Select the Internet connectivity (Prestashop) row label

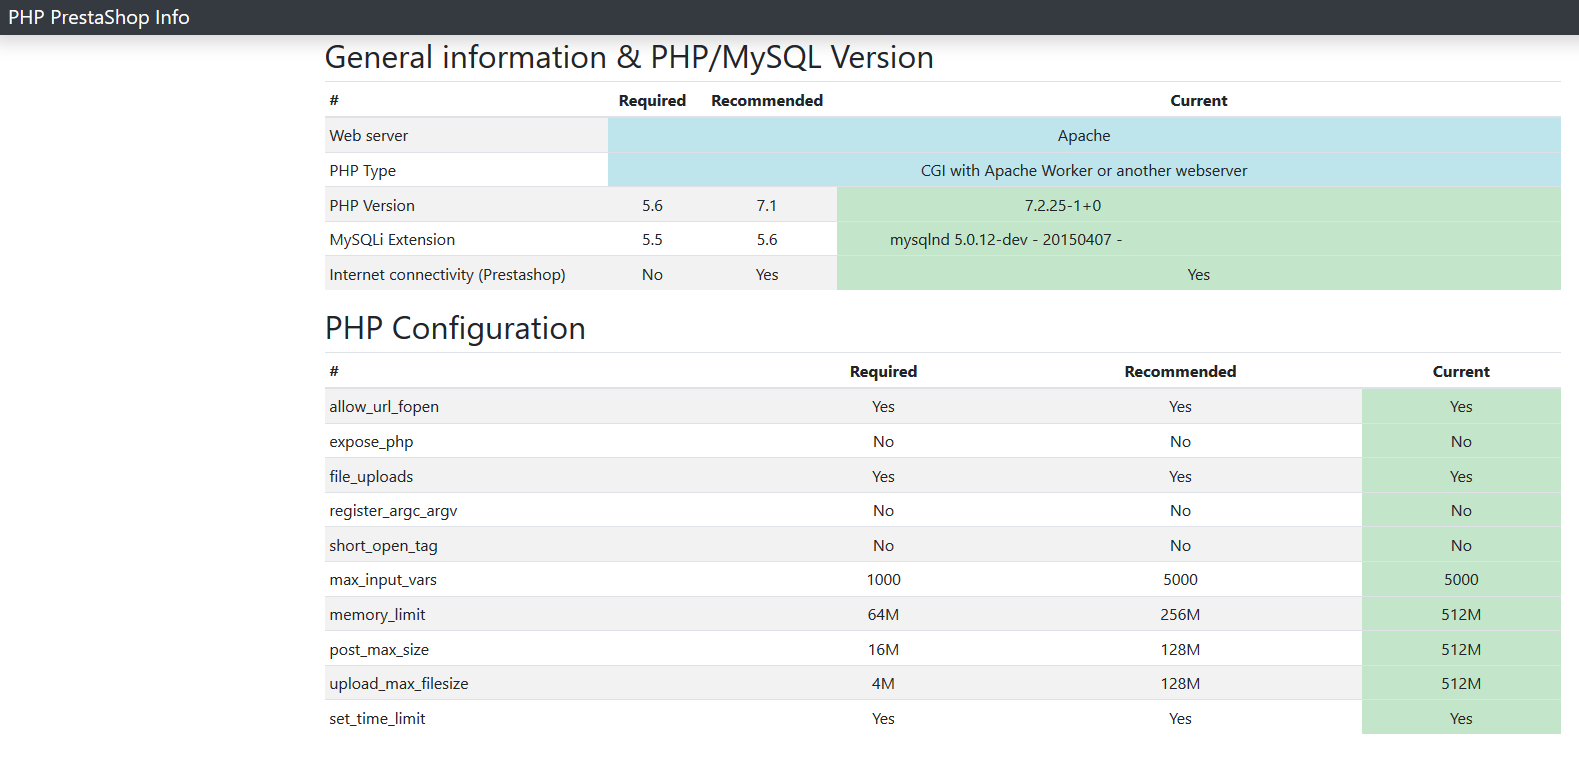click(x=447, y=275)
